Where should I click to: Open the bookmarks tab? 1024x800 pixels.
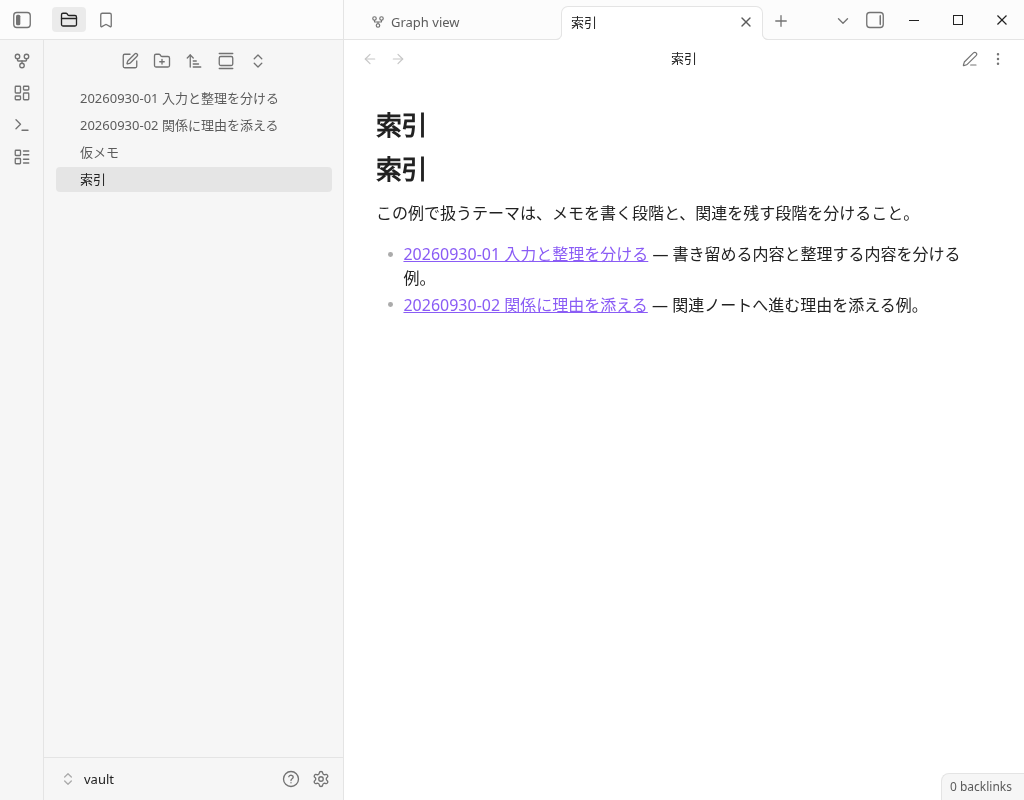pos(106,20)
